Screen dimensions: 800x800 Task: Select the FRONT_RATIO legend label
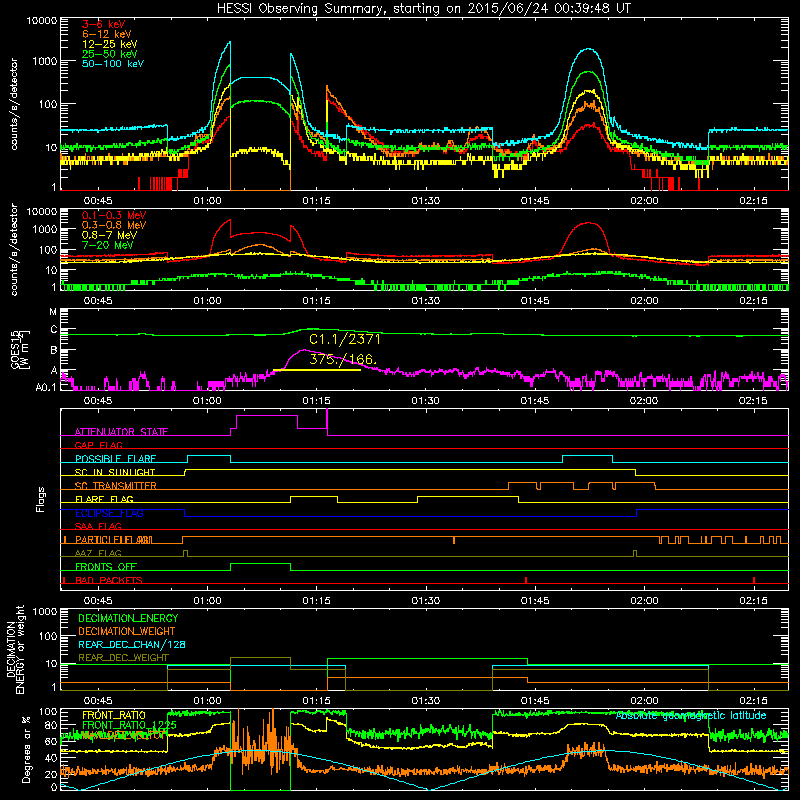pyautogui.click(x=114, y=715)
